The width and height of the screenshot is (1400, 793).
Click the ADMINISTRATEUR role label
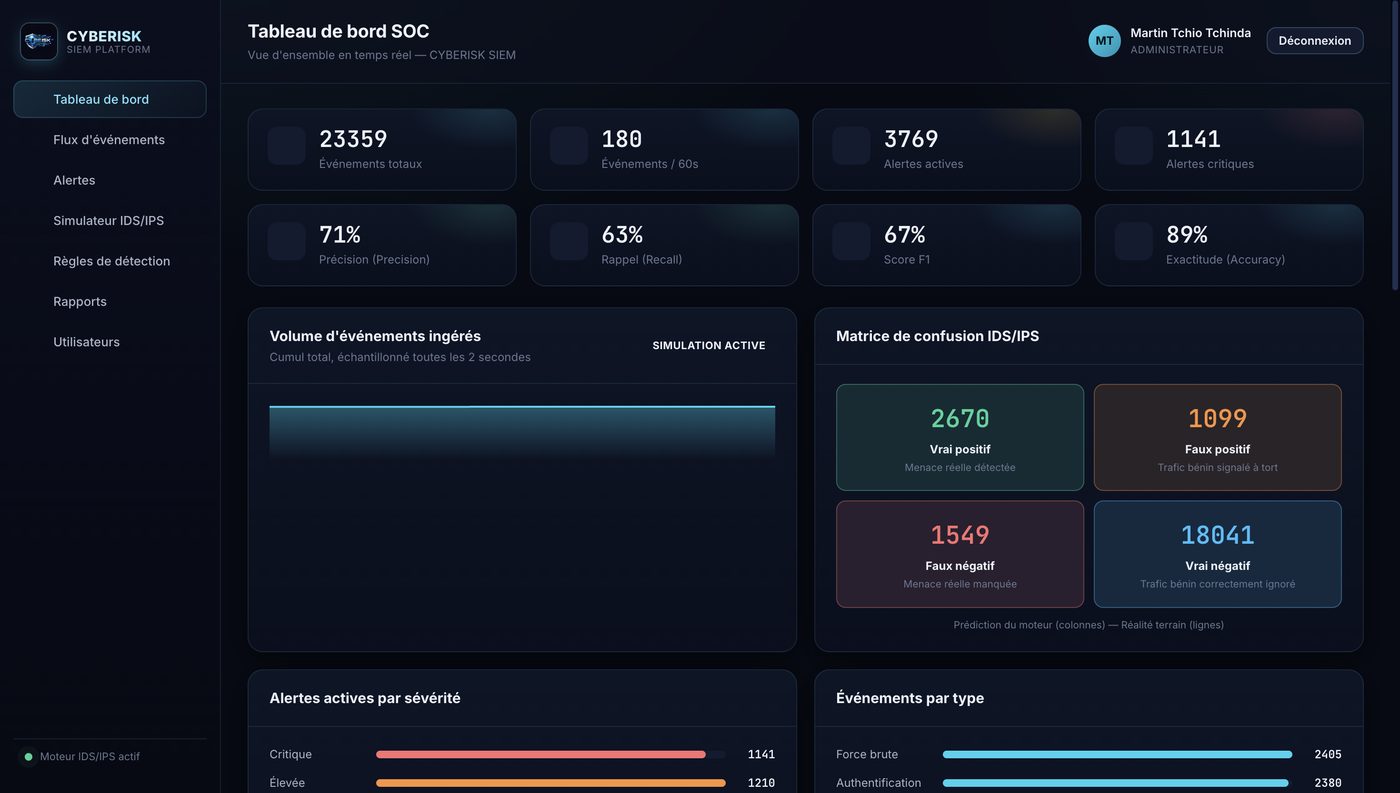(x=1177, y=50)
